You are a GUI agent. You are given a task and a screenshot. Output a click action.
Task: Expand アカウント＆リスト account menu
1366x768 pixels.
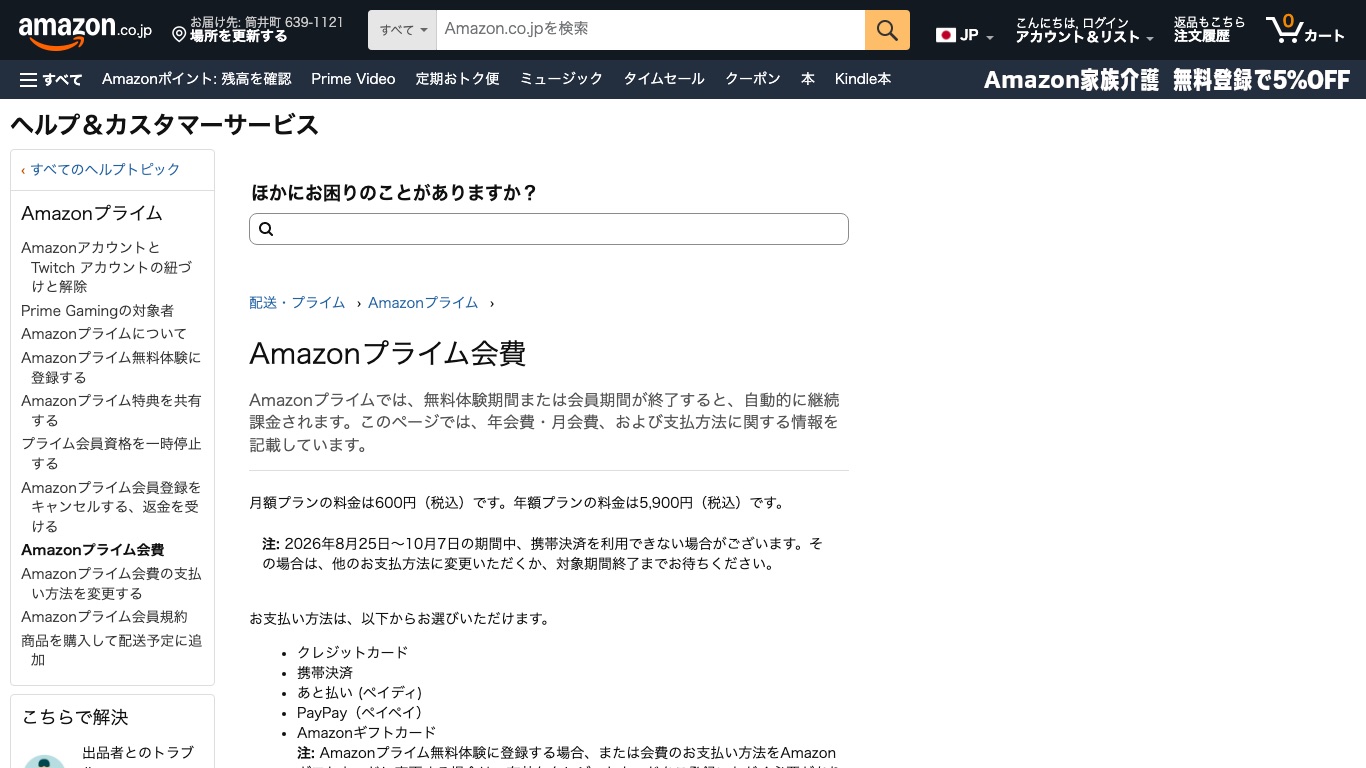pos(1084,30)
